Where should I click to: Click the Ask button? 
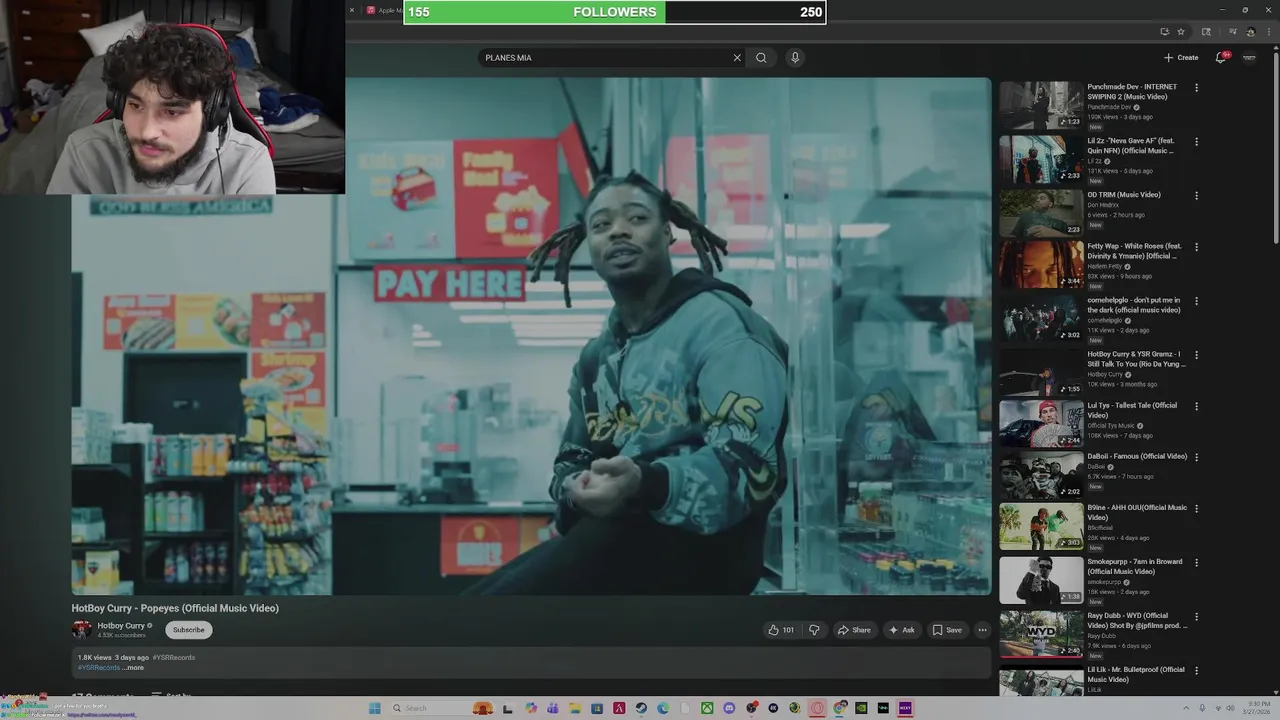click(901, 630)
